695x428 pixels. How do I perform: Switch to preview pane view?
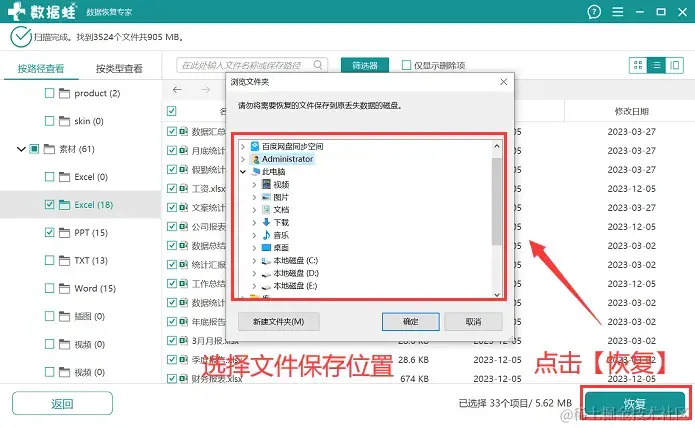click(x=675, y=66)
